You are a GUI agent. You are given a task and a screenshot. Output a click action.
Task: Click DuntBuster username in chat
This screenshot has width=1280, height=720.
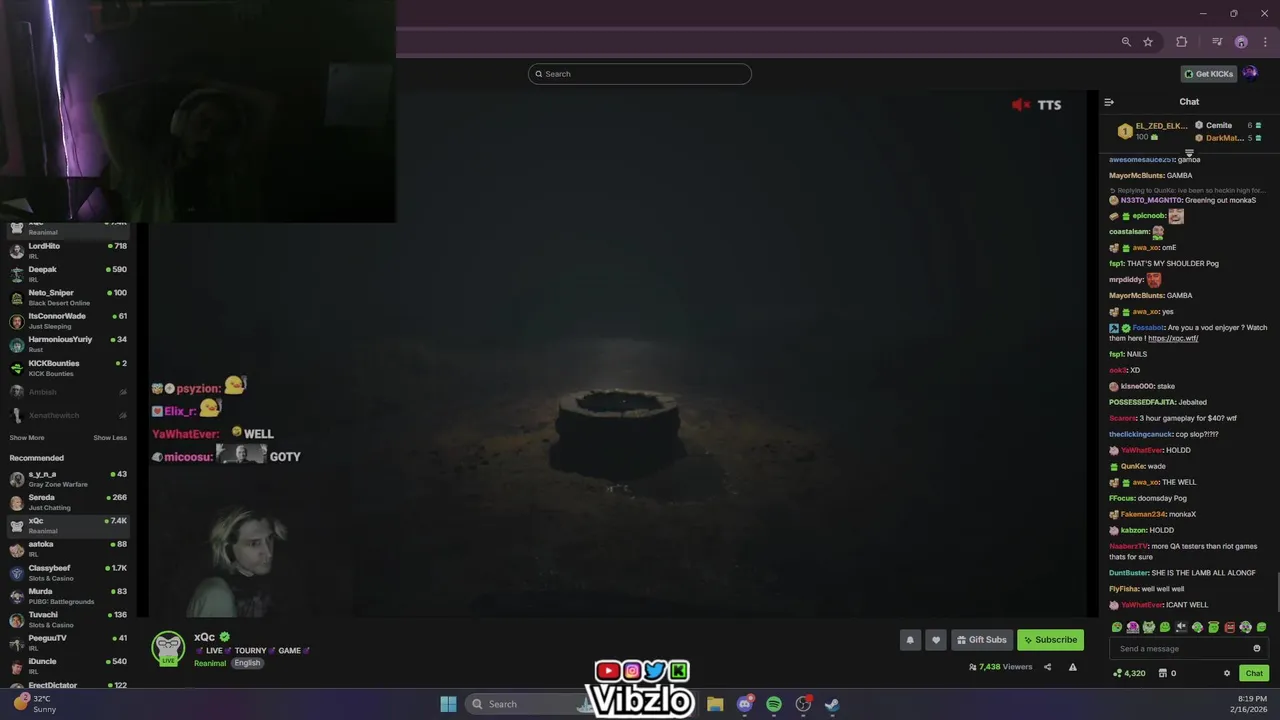1129,573
